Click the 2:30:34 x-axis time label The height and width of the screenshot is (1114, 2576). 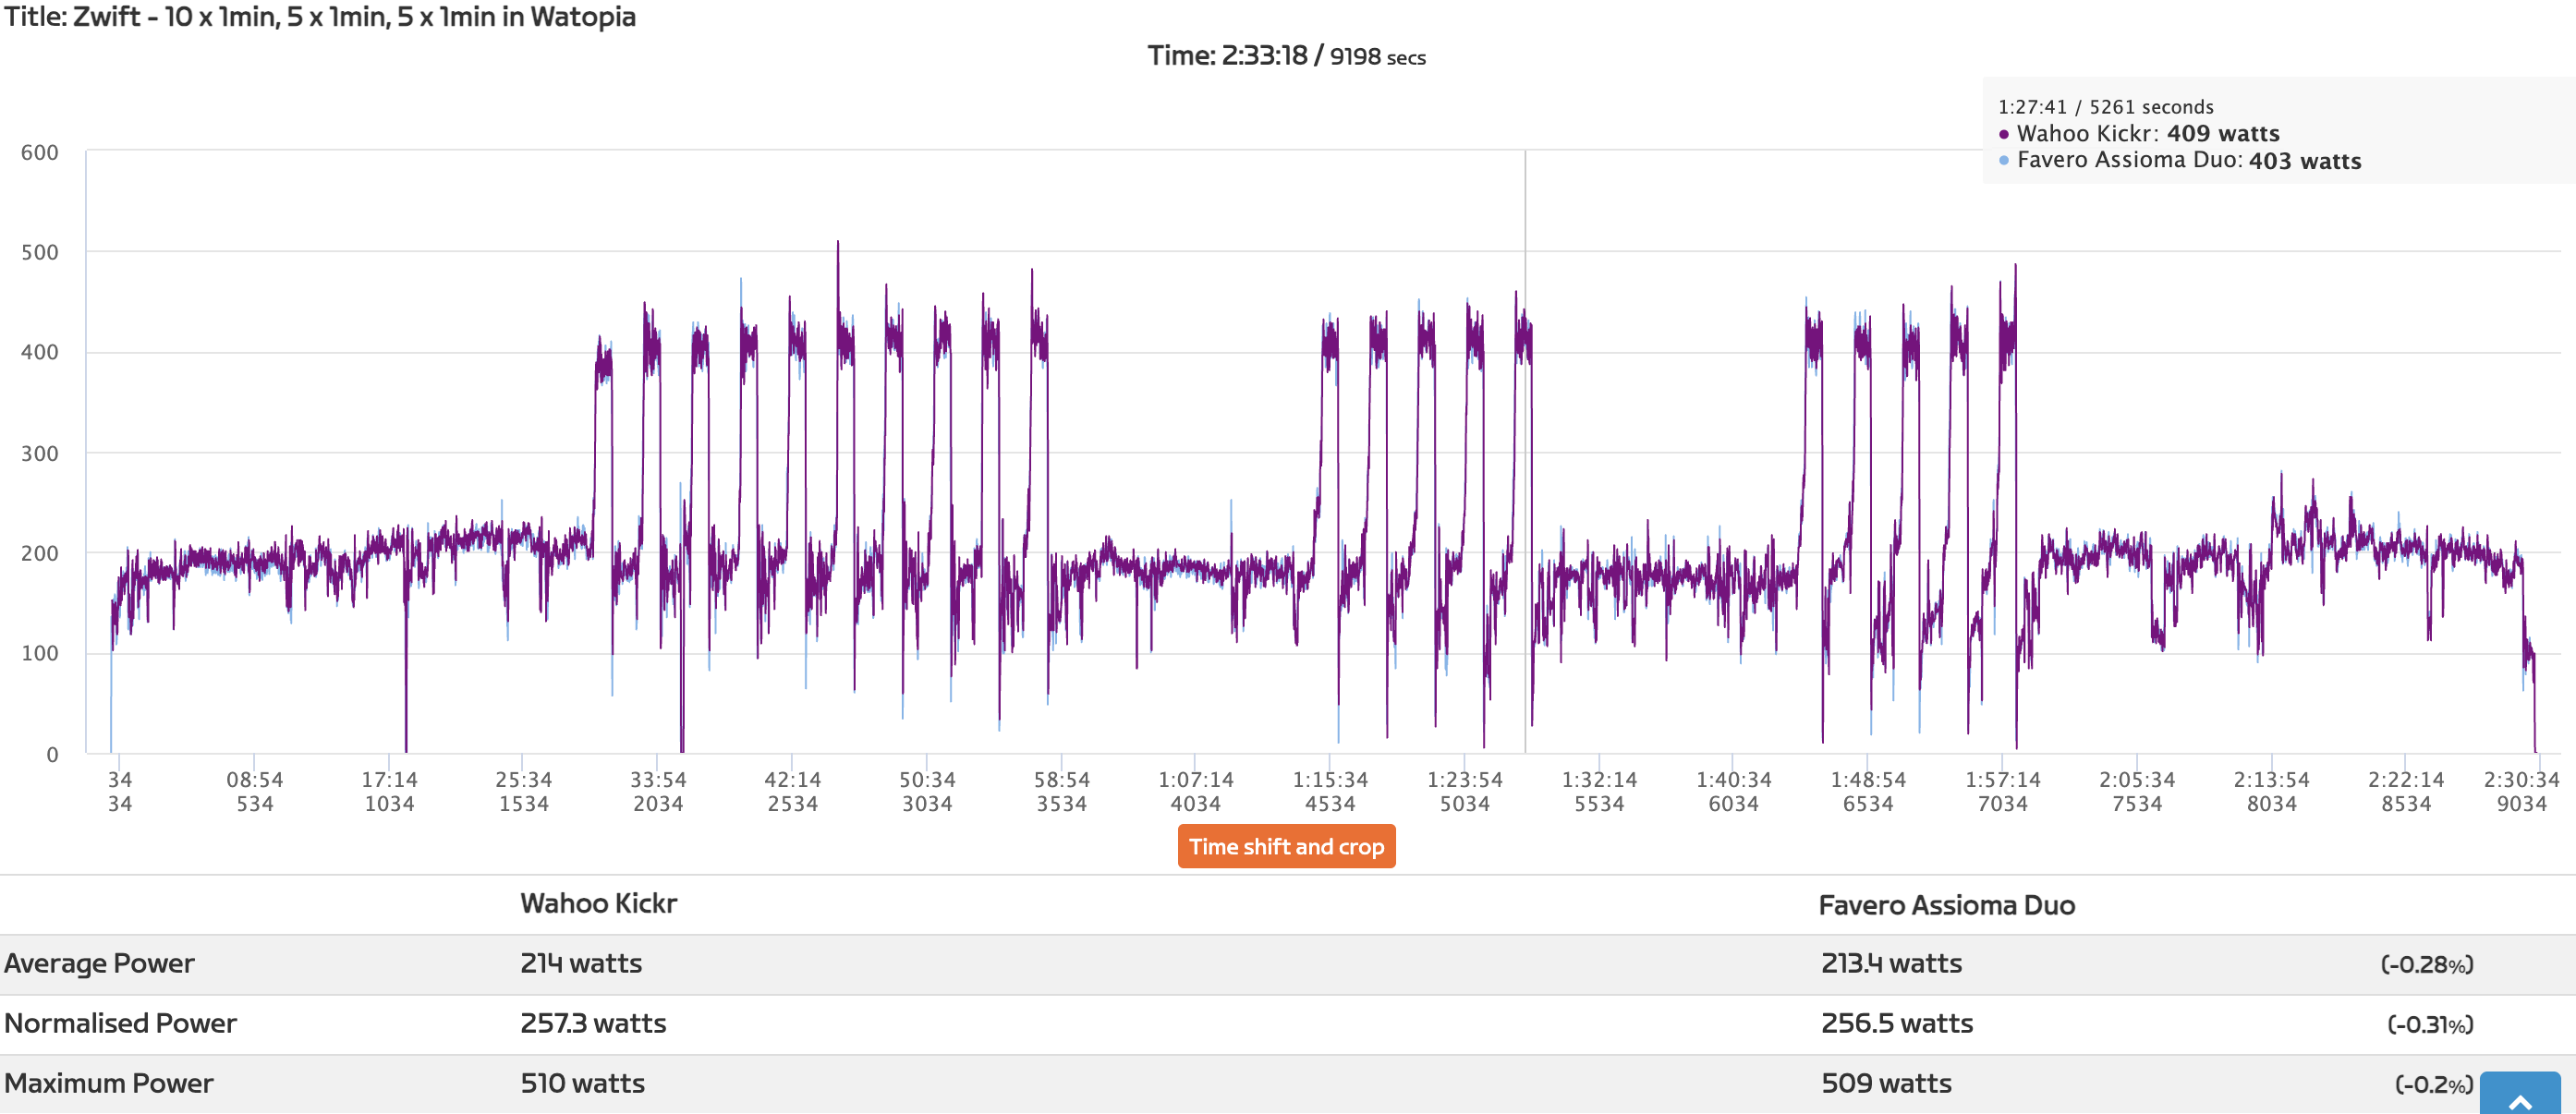[x=2520, y=779]
